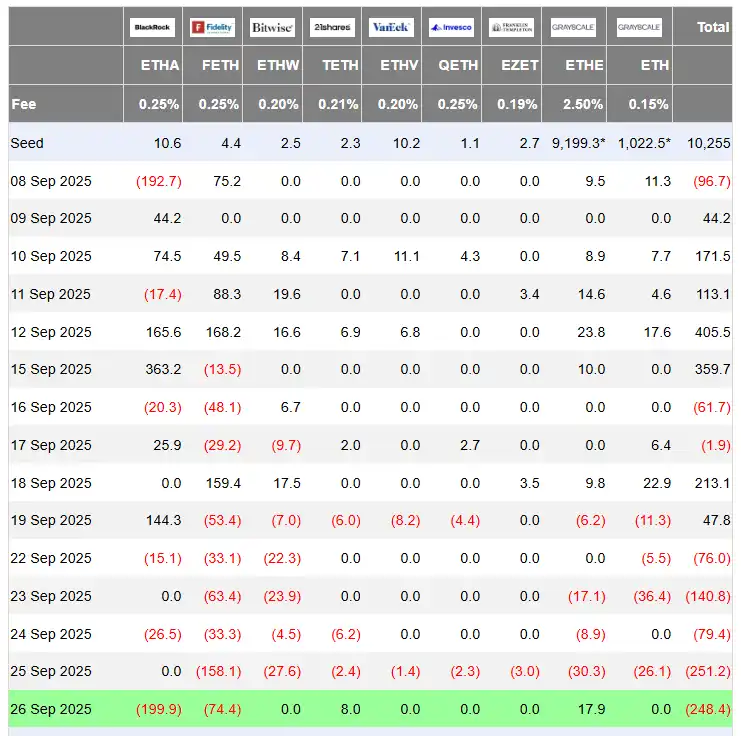Click the Invesco logo
Viewport: 741px width, 736px height.
tap(451, 28)
